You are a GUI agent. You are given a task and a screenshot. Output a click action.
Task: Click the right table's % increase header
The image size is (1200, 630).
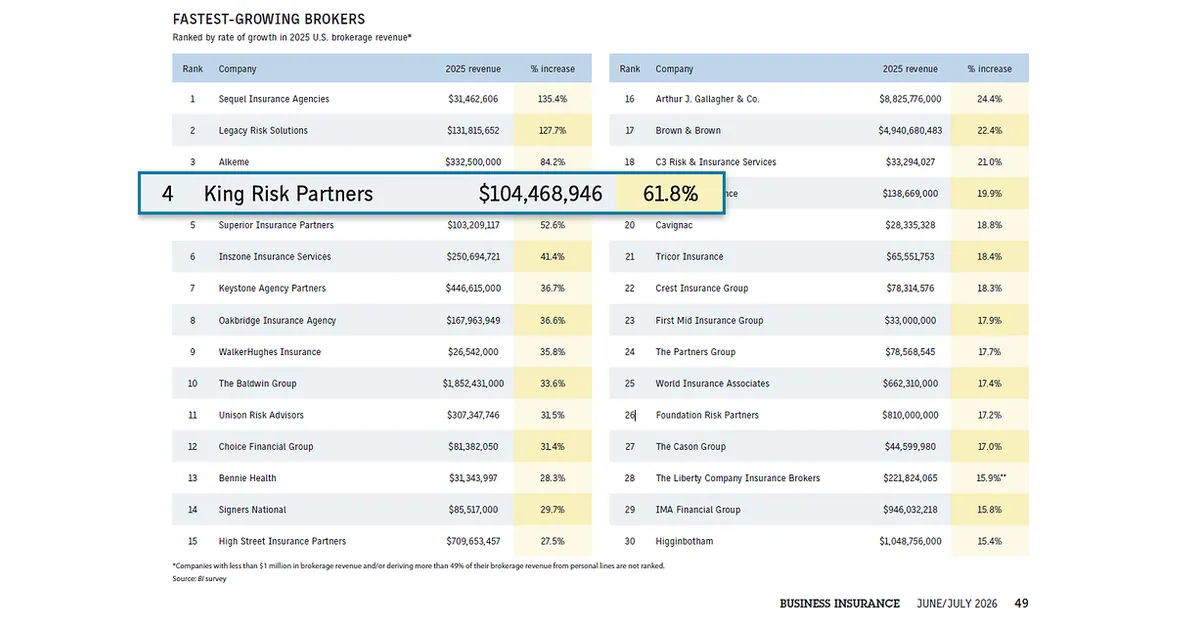(990, 69)
